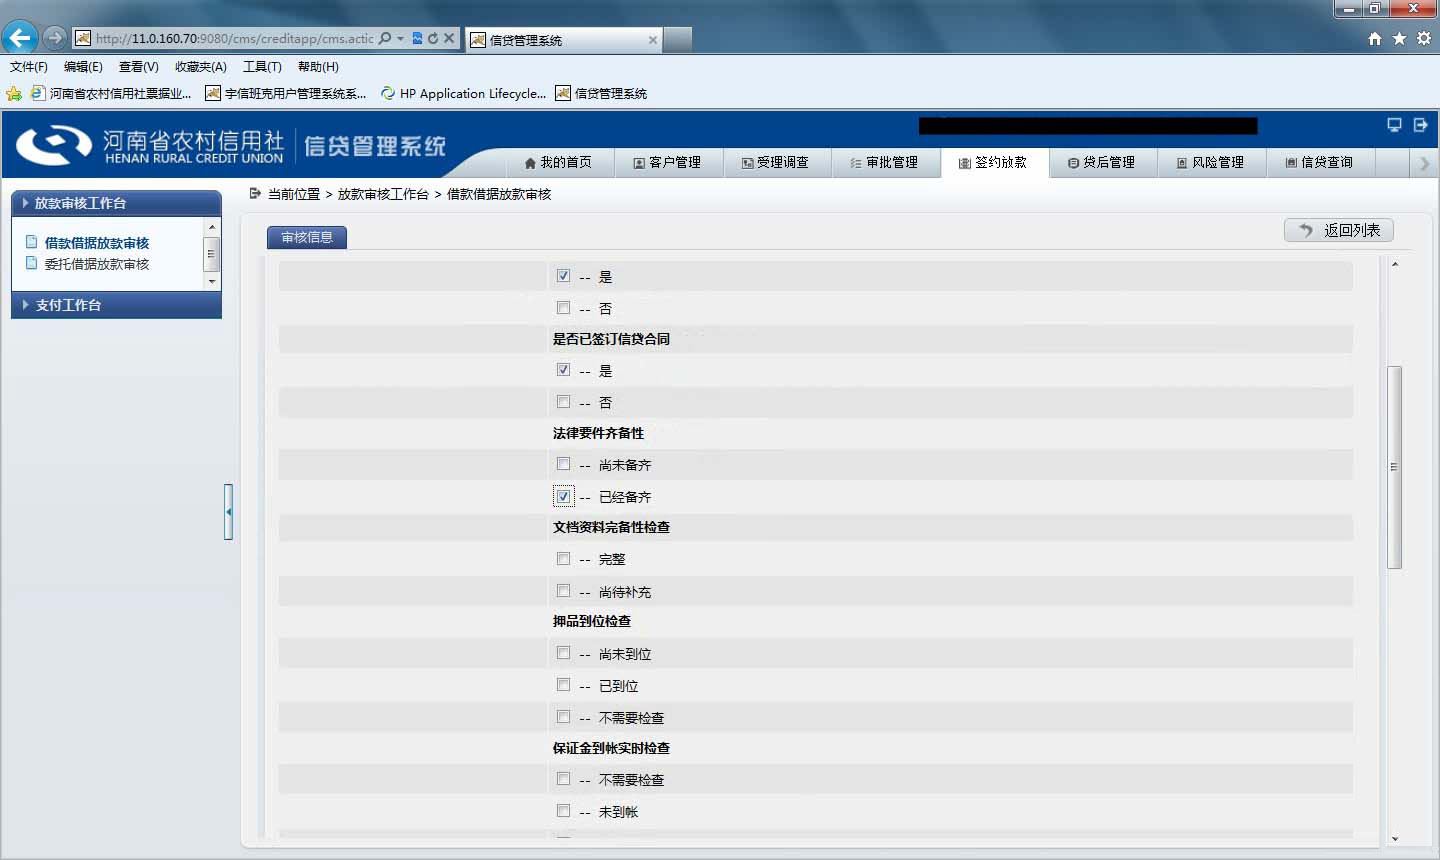The width and height of the screenshot is (1440, 860).
Task: Open the address bar dropdown arrow
Action: coord(400,38)
